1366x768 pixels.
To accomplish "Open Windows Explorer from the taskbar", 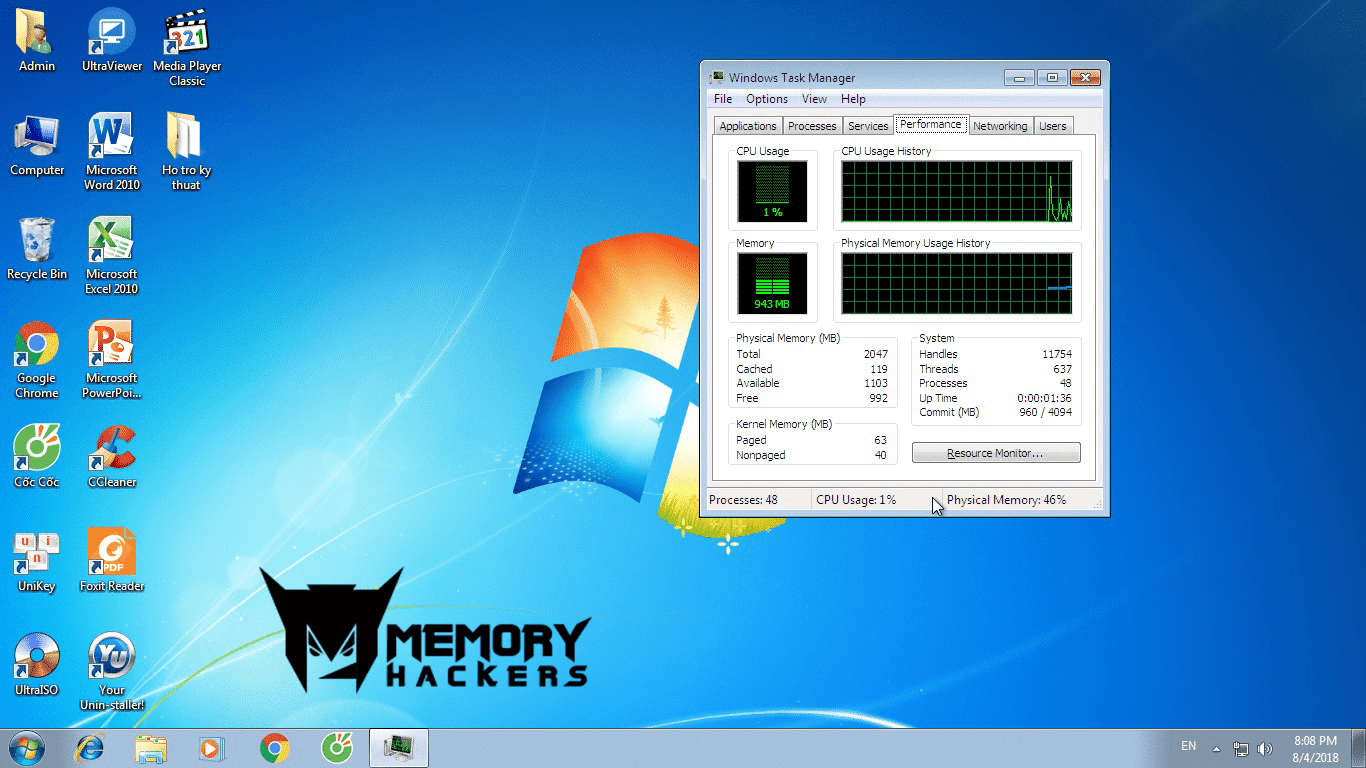I will [x=151, y=748].
